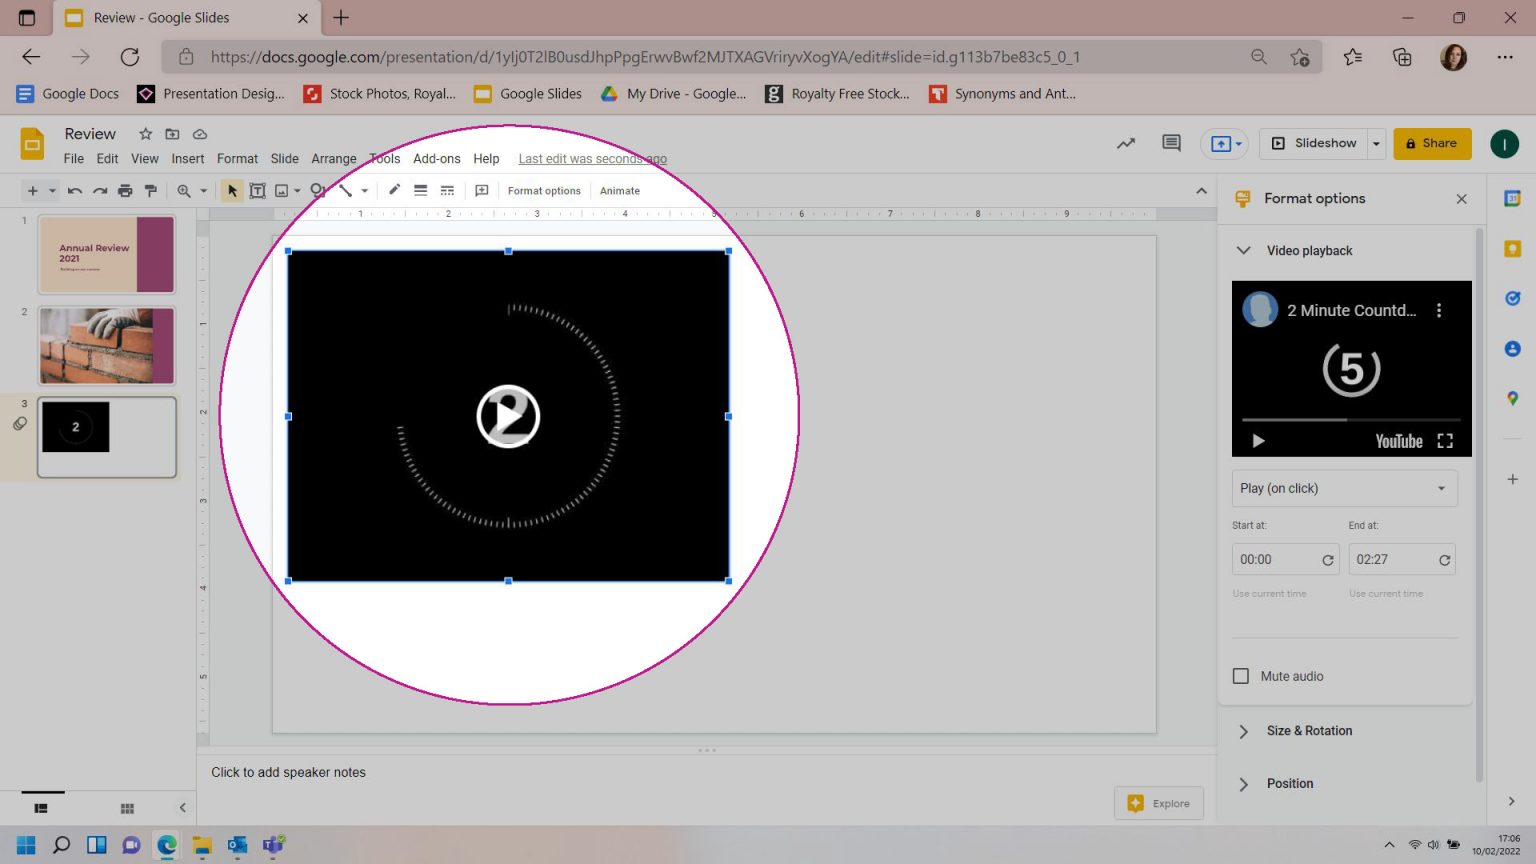1536x864 pixels.
Task: Click Use current time under Start at
Action: coord(1269,593)
